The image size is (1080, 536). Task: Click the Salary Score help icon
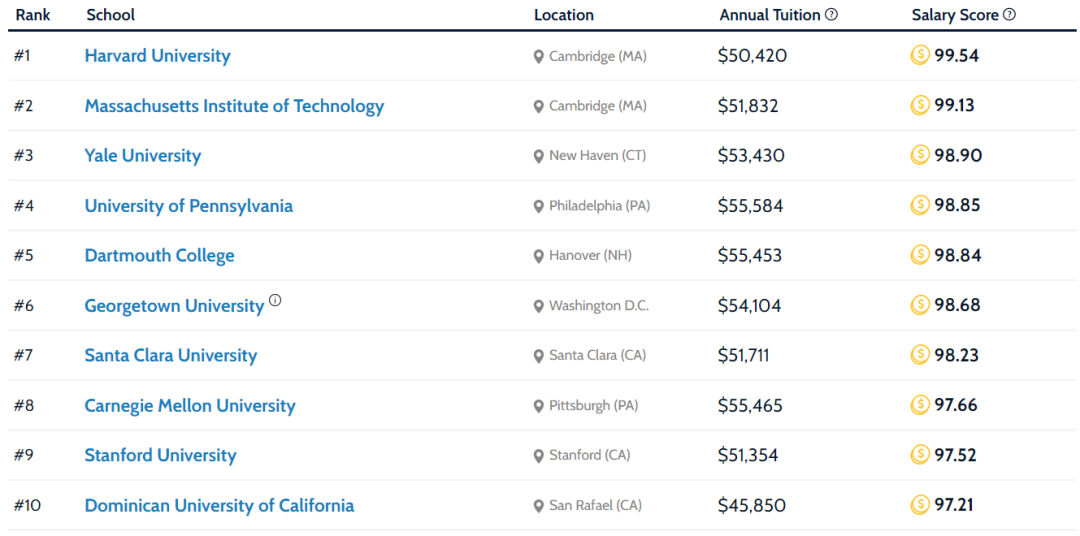click(x=1010, y=15)
